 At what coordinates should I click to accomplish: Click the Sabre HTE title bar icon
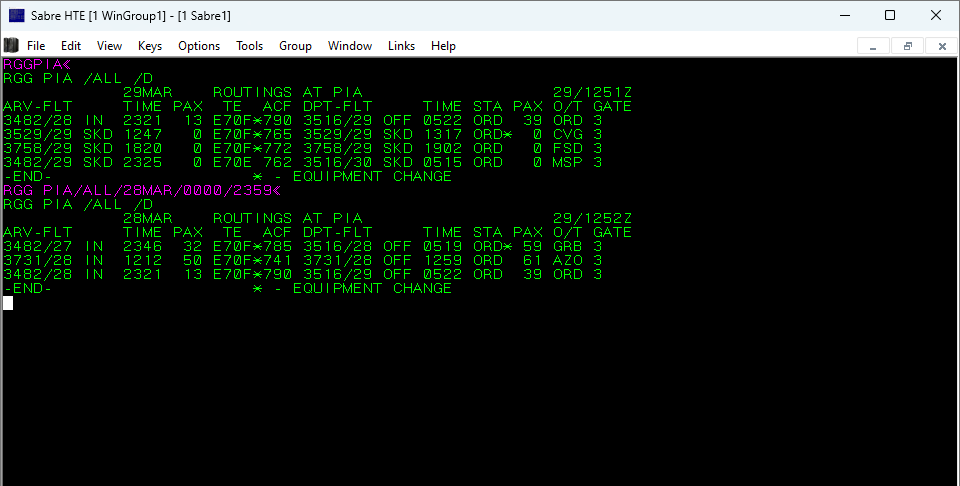click(16, 15)
